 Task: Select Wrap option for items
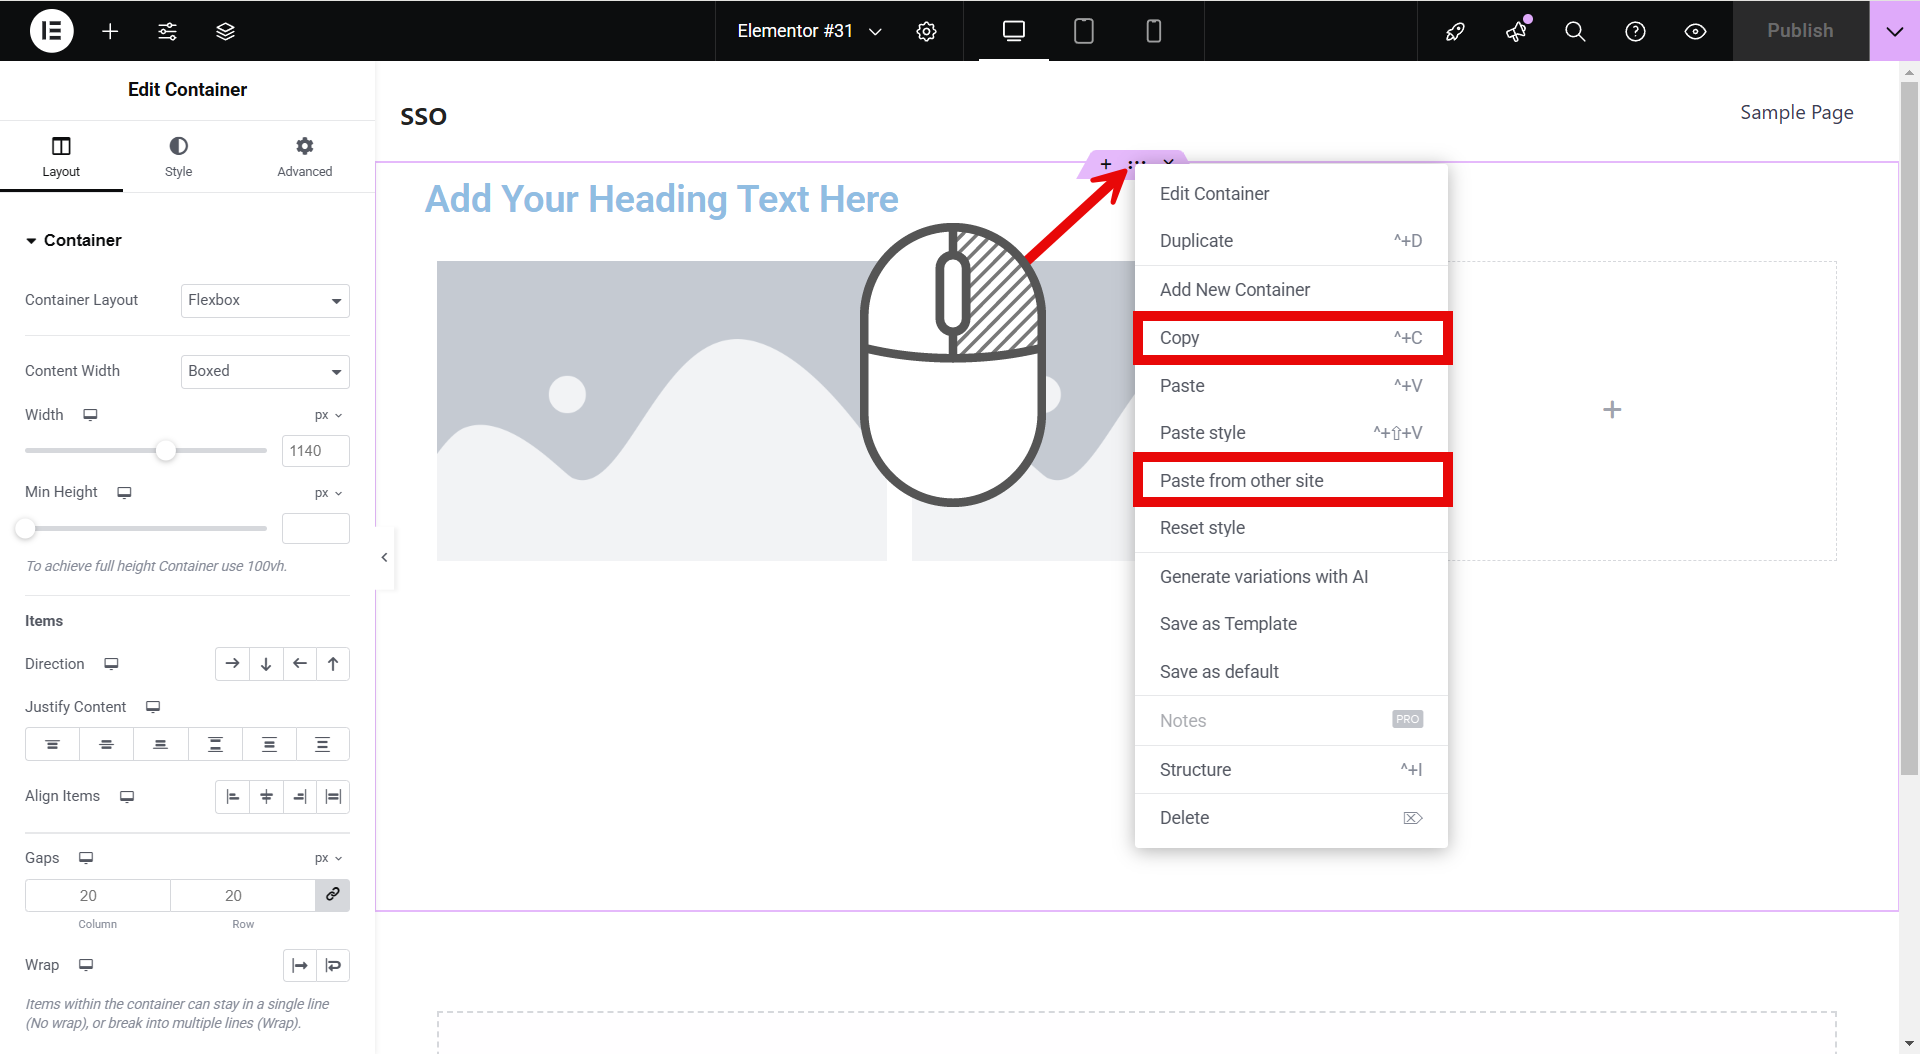pyautogui.click(x=333, y=965)
